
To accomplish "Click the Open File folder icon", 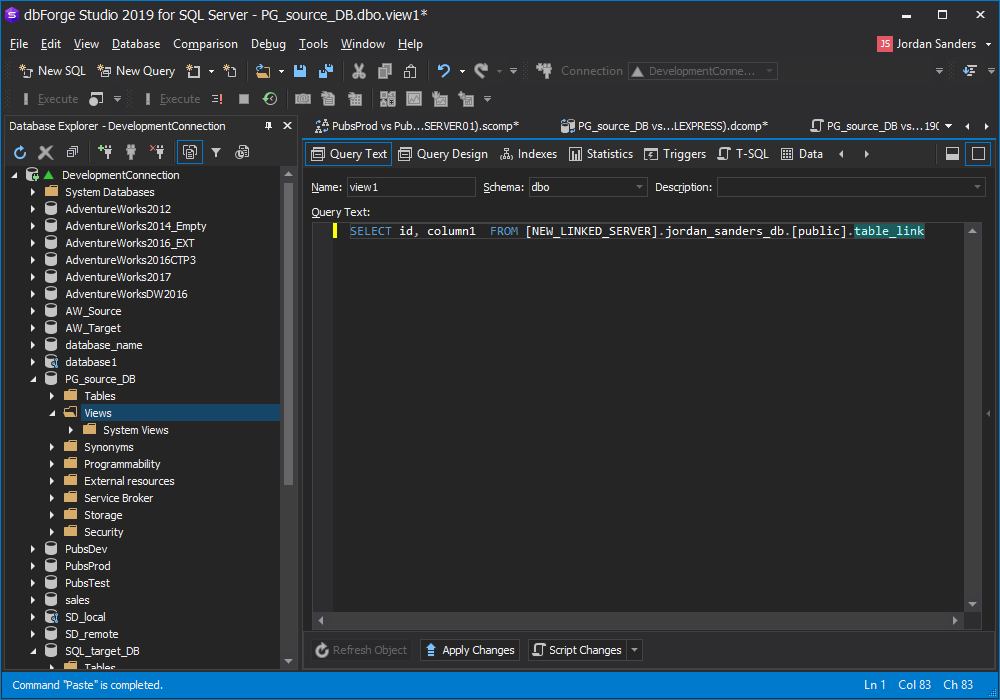I will pos(263,71).
